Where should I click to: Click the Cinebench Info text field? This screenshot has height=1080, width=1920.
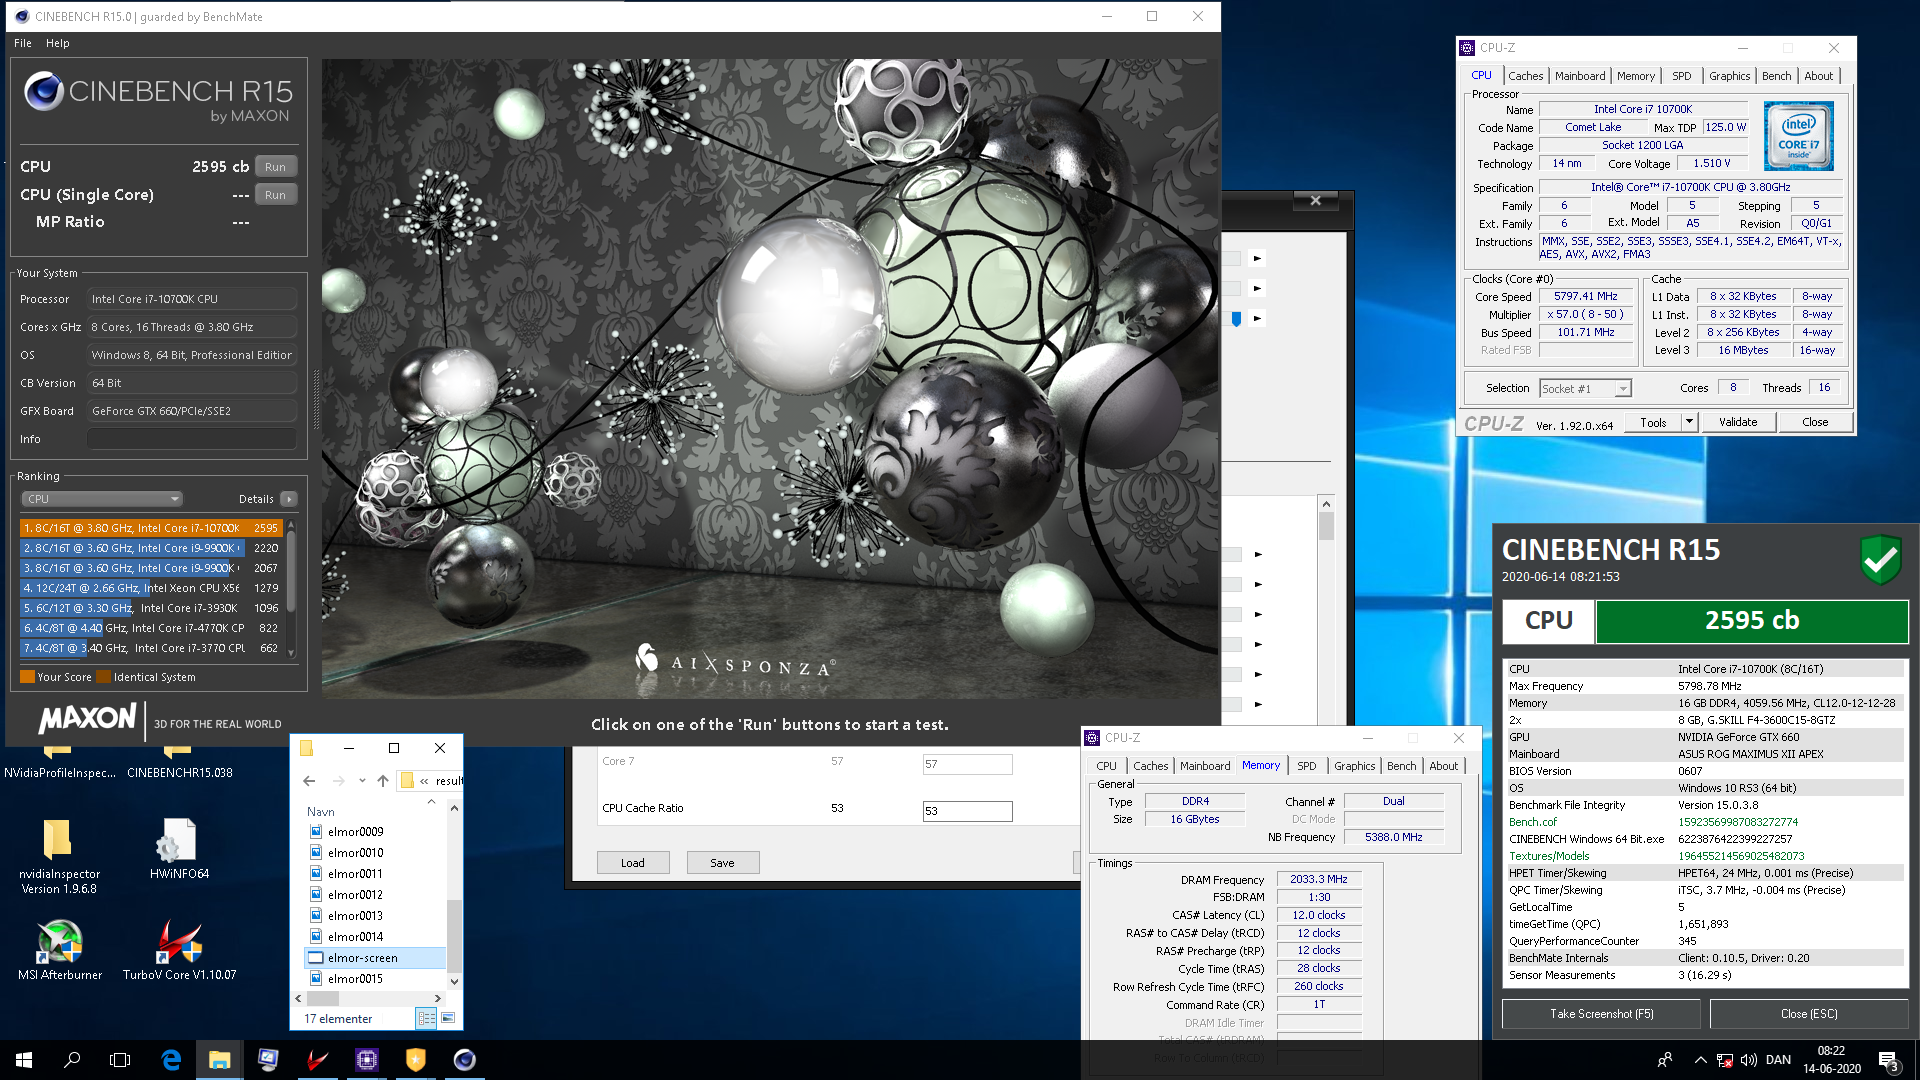pyautogui.click(x=191, y=439)
